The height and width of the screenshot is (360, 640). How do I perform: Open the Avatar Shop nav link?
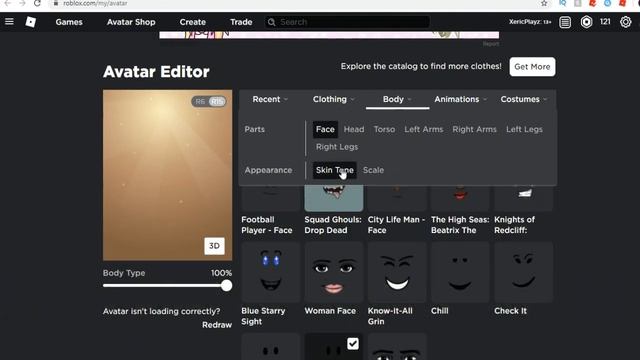click(x=131, y=22)
